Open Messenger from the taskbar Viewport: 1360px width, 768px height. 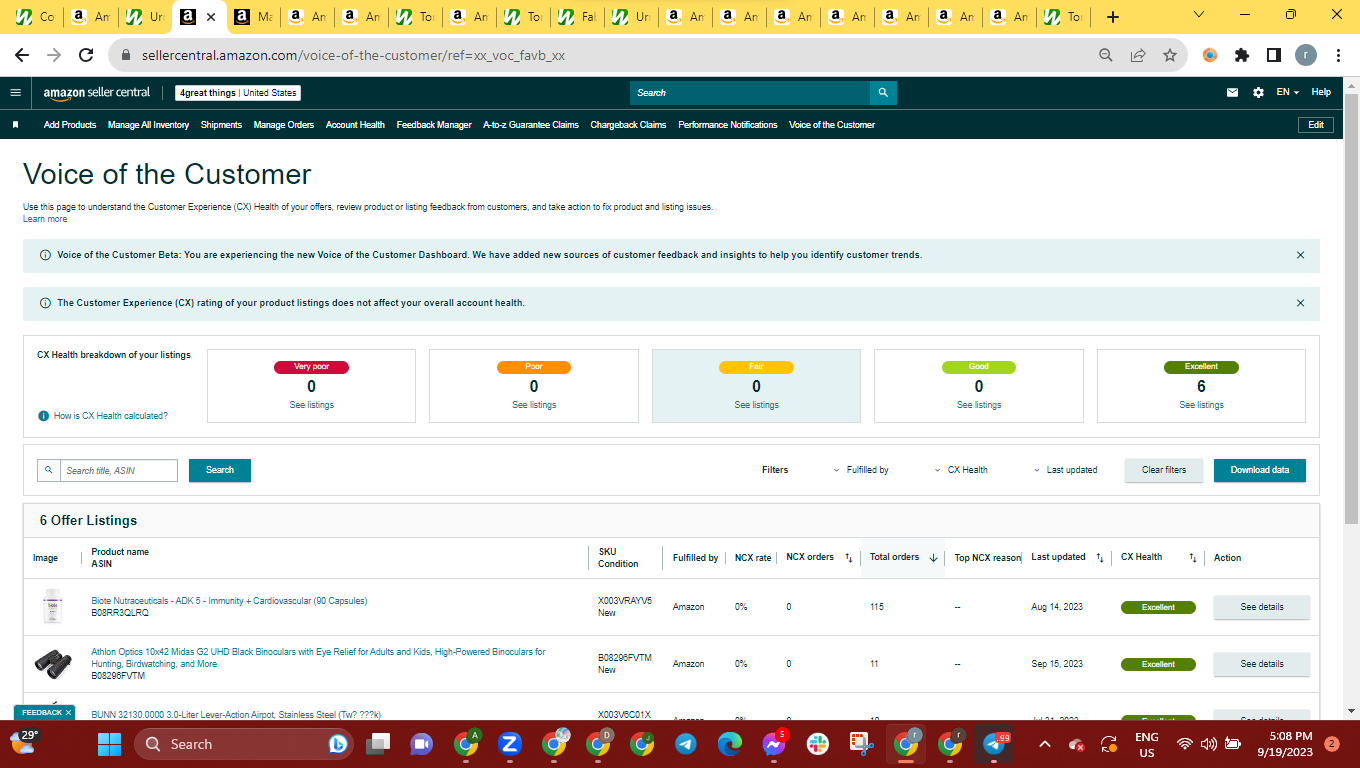(773, 744)
